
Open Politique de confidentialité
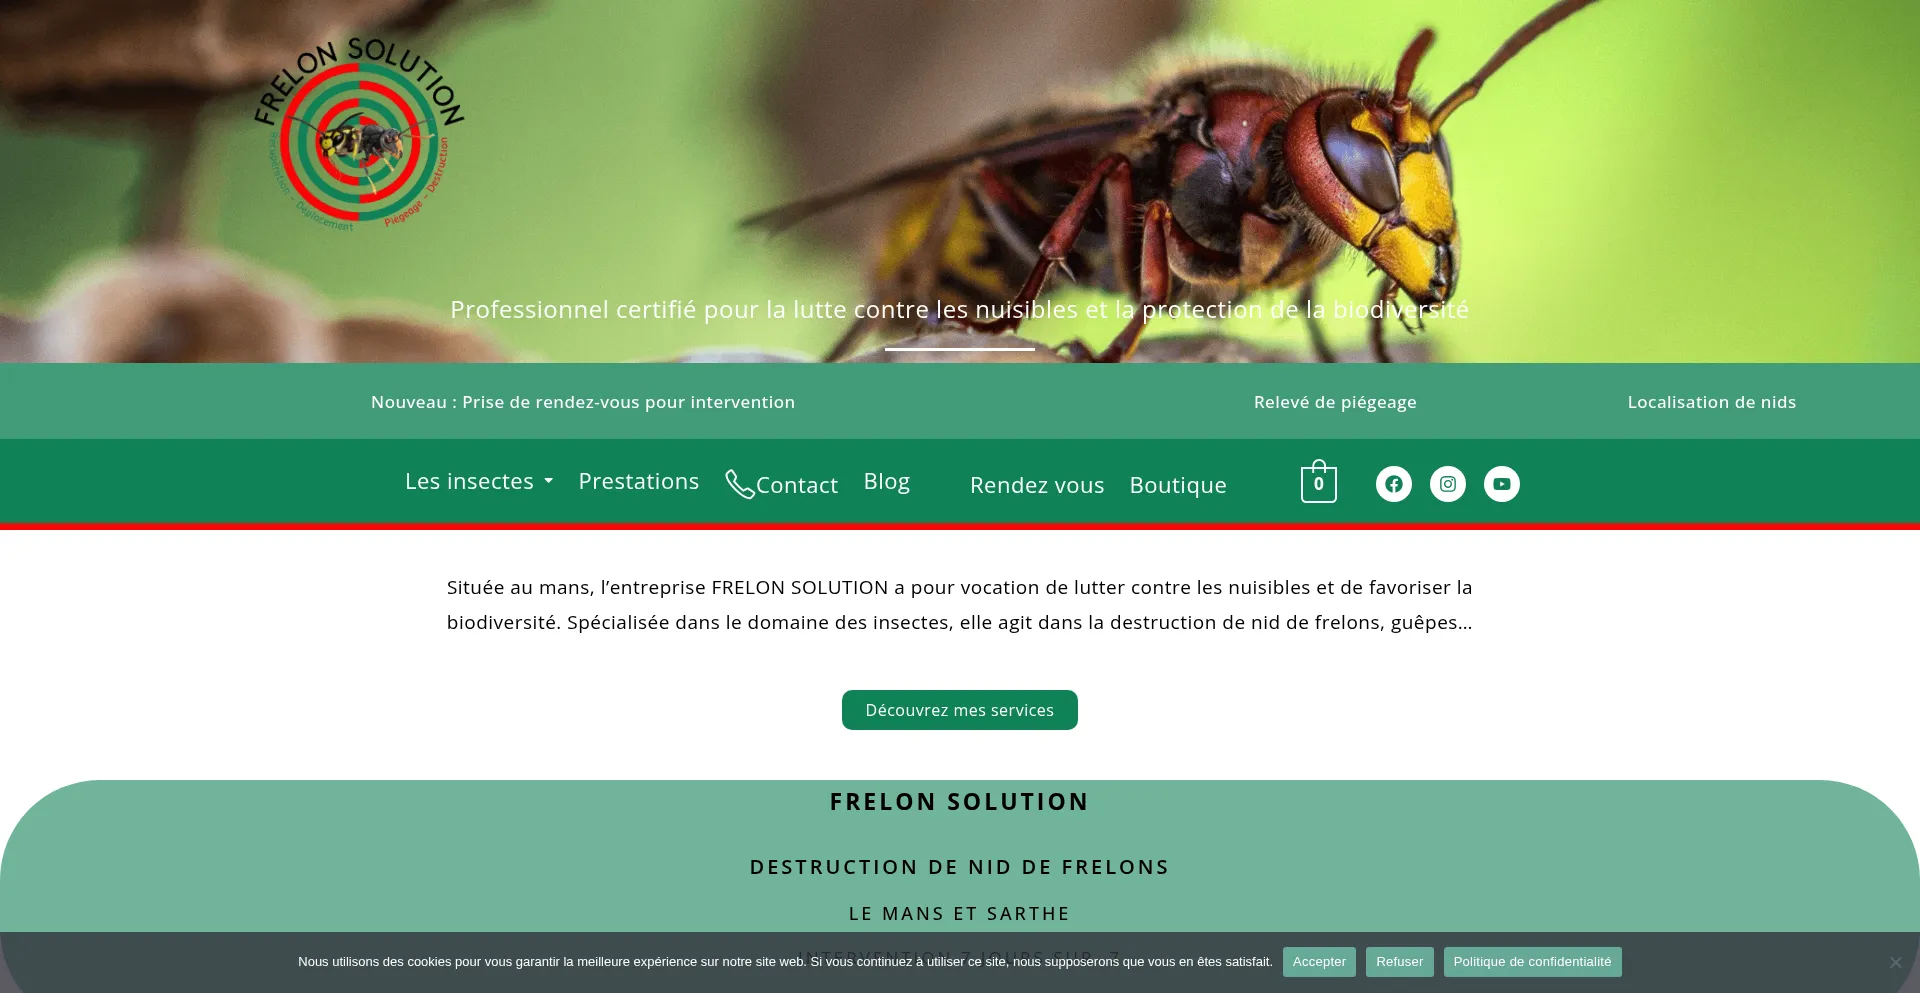coord(1532,962)
